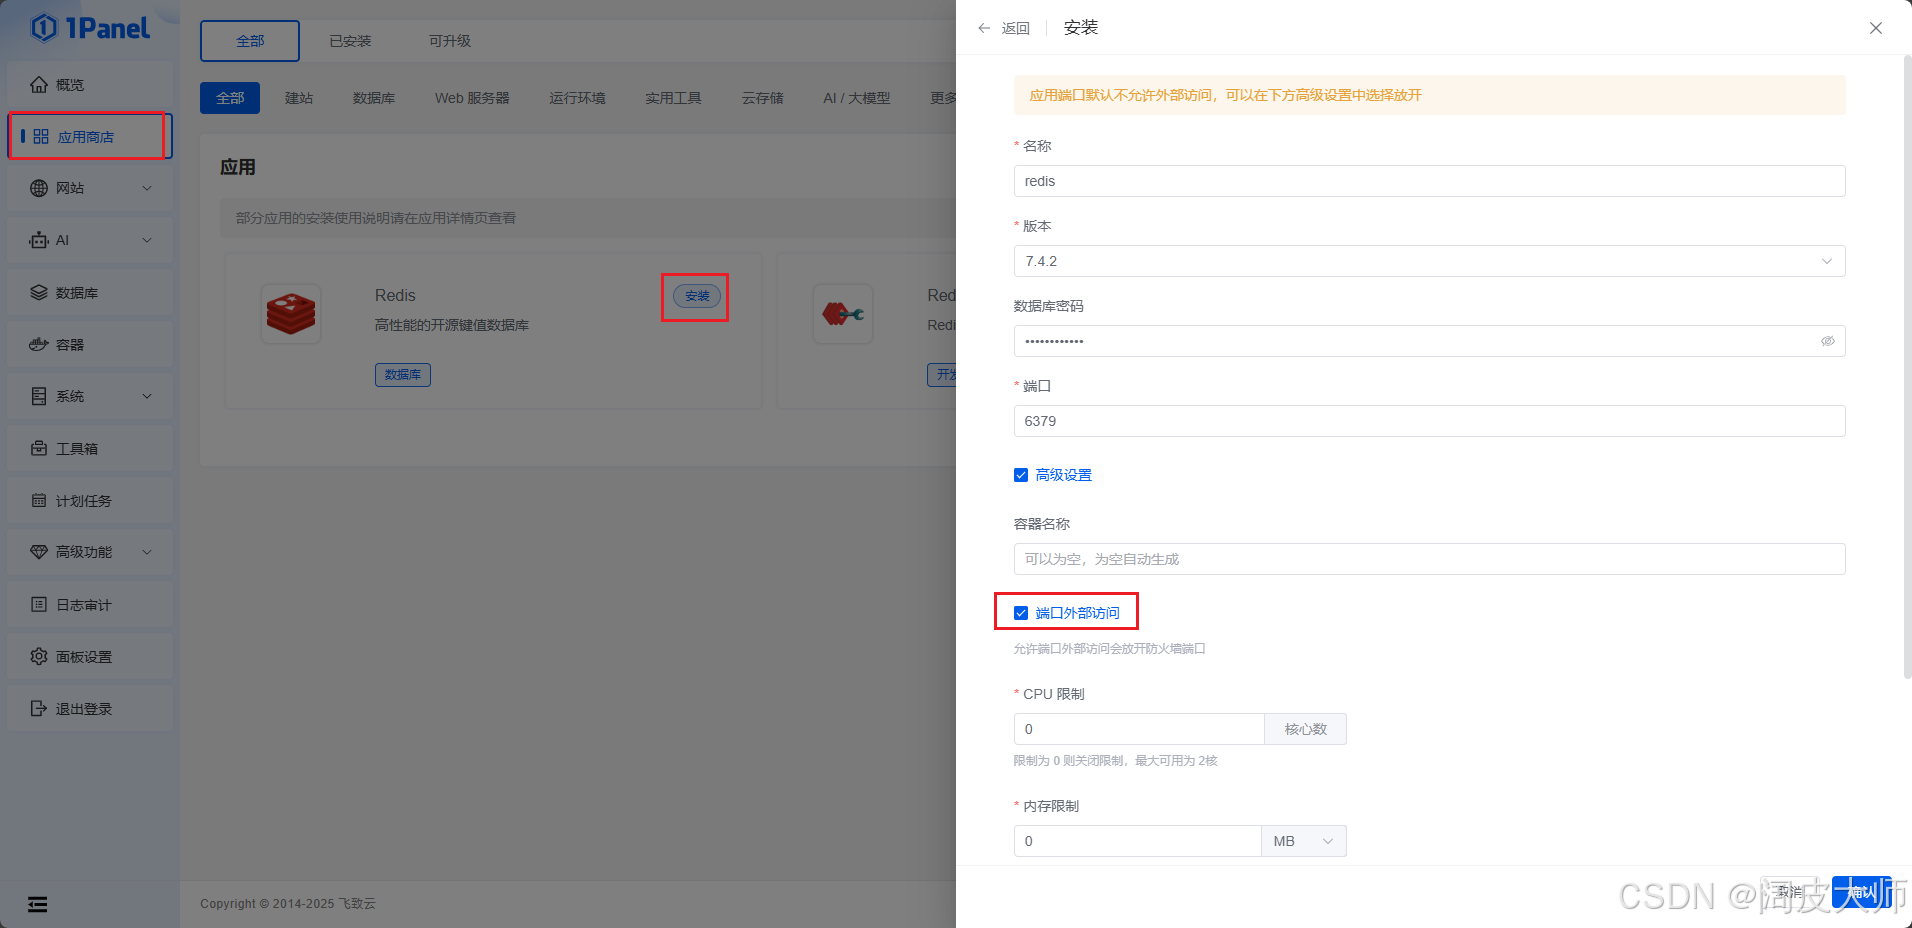Click the Redis app logo thumbnail

click(x=291, y=314)
